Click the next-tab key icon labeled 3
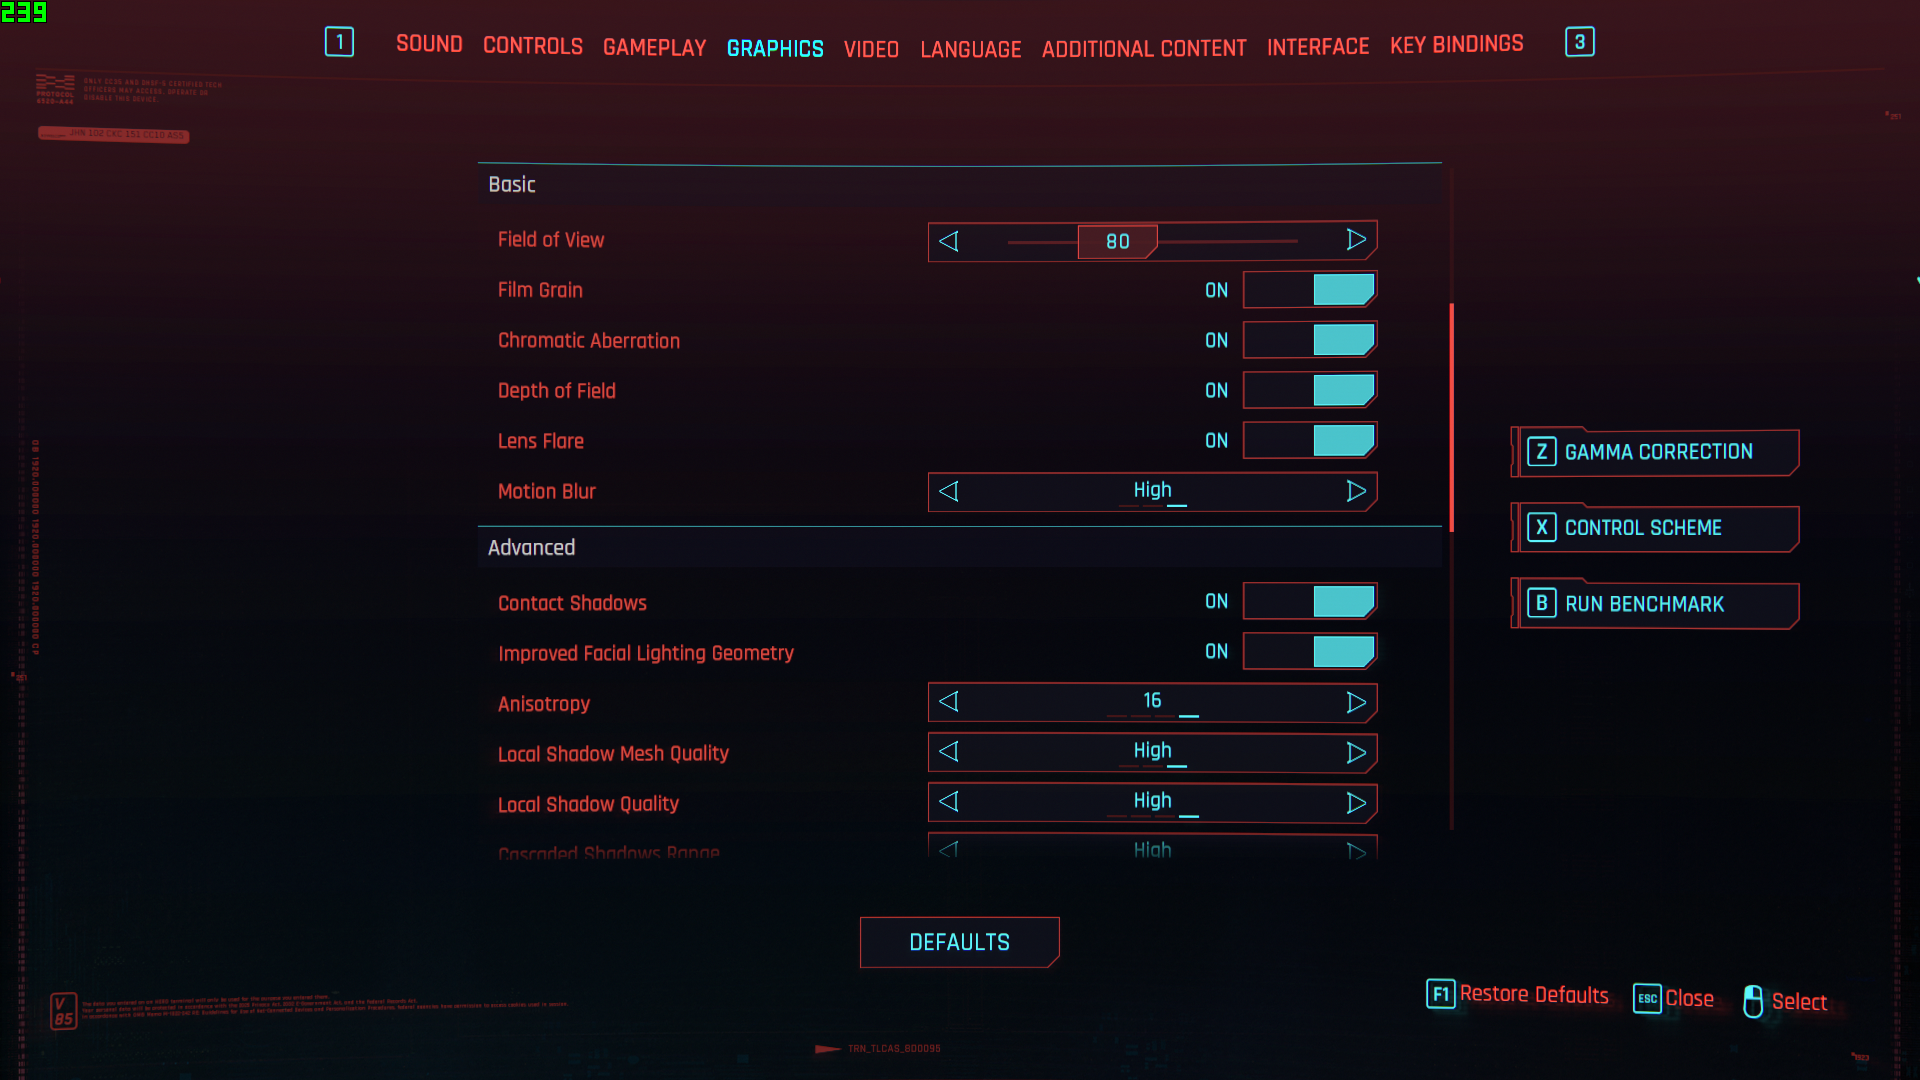The width and height of the screenshot is (1920, 1080). tap(1579, 42)
